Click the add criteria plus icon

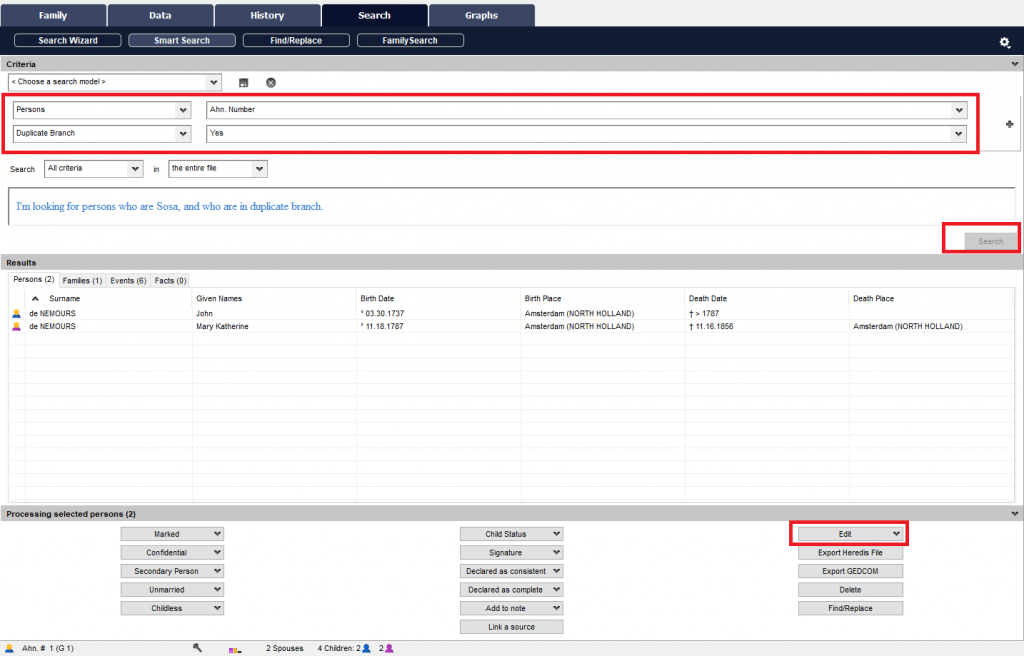click(x=1009, y=123)
